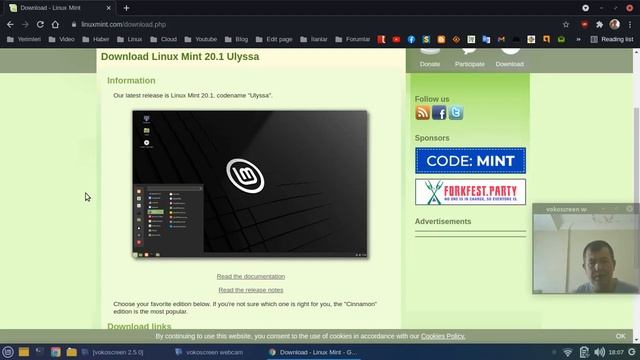Open the Youtube bookmarks folder
This screenshot has width=640, height=360.
(200, 39)
